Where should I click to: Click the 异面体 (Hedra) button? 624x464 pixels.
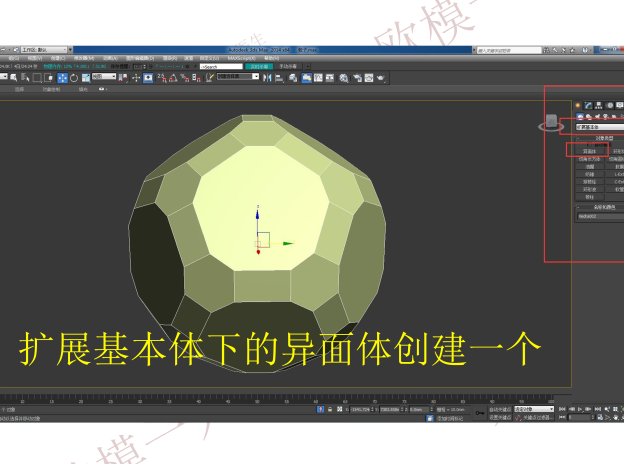click(589, 151)
